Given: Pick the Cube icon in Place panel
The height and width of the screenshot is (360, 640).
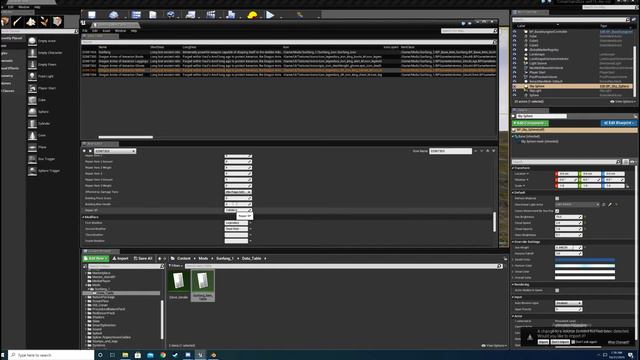Looking at the screenshot, I should (32, 100).
